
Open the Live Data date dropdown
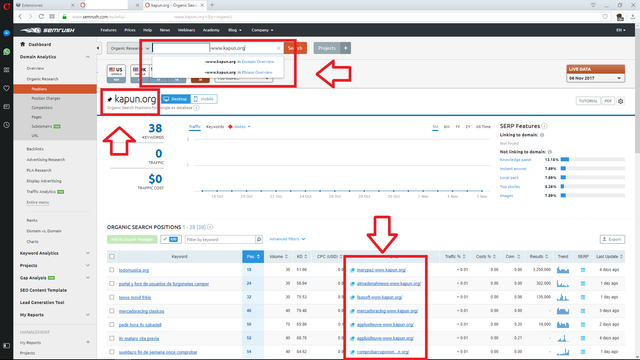click(x=595, y=78)
